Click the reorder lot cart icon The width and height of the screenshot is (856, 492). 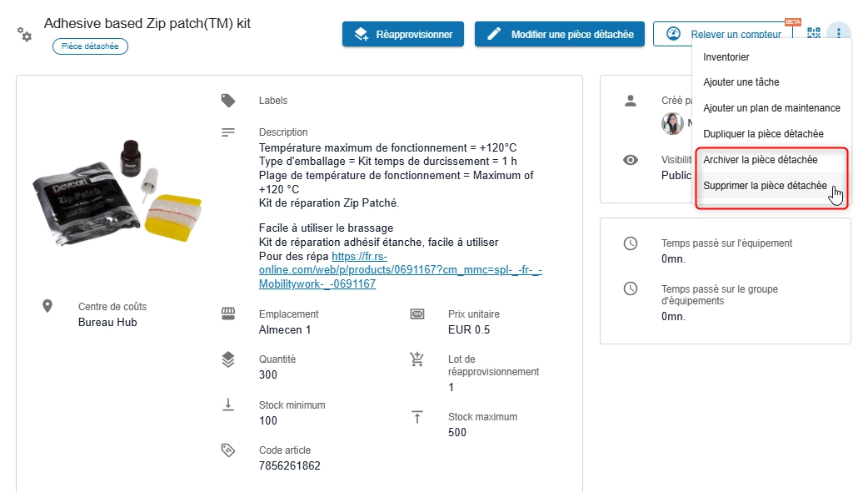[418, 360]
